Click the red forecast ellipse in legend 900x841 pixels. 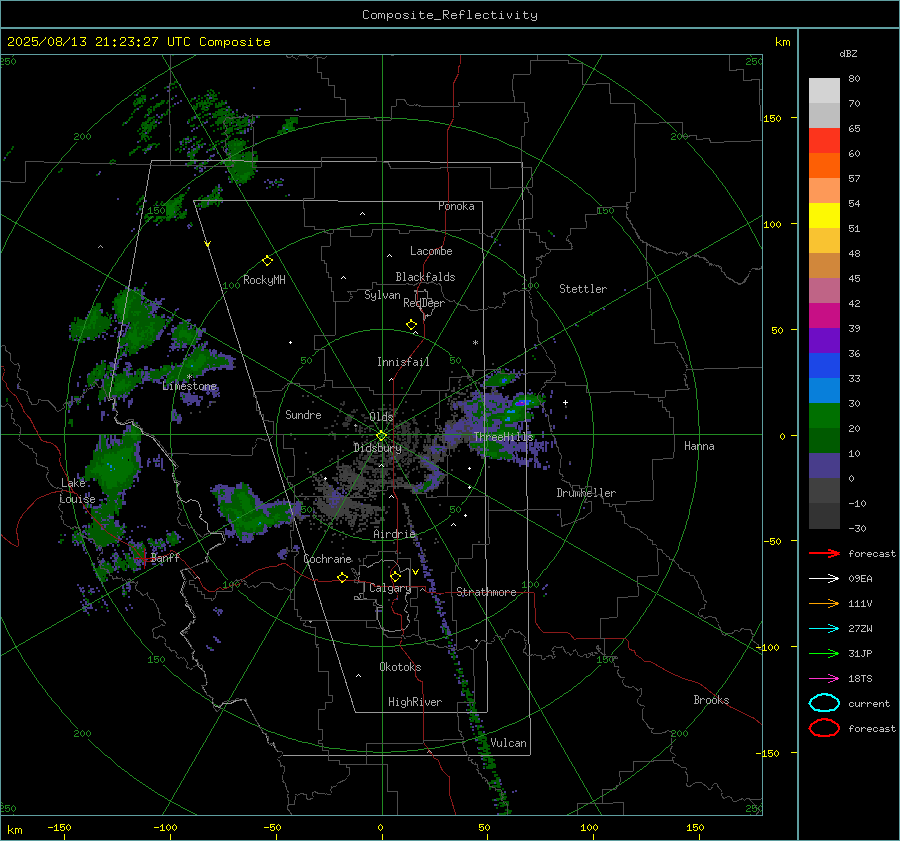[824, 727]
